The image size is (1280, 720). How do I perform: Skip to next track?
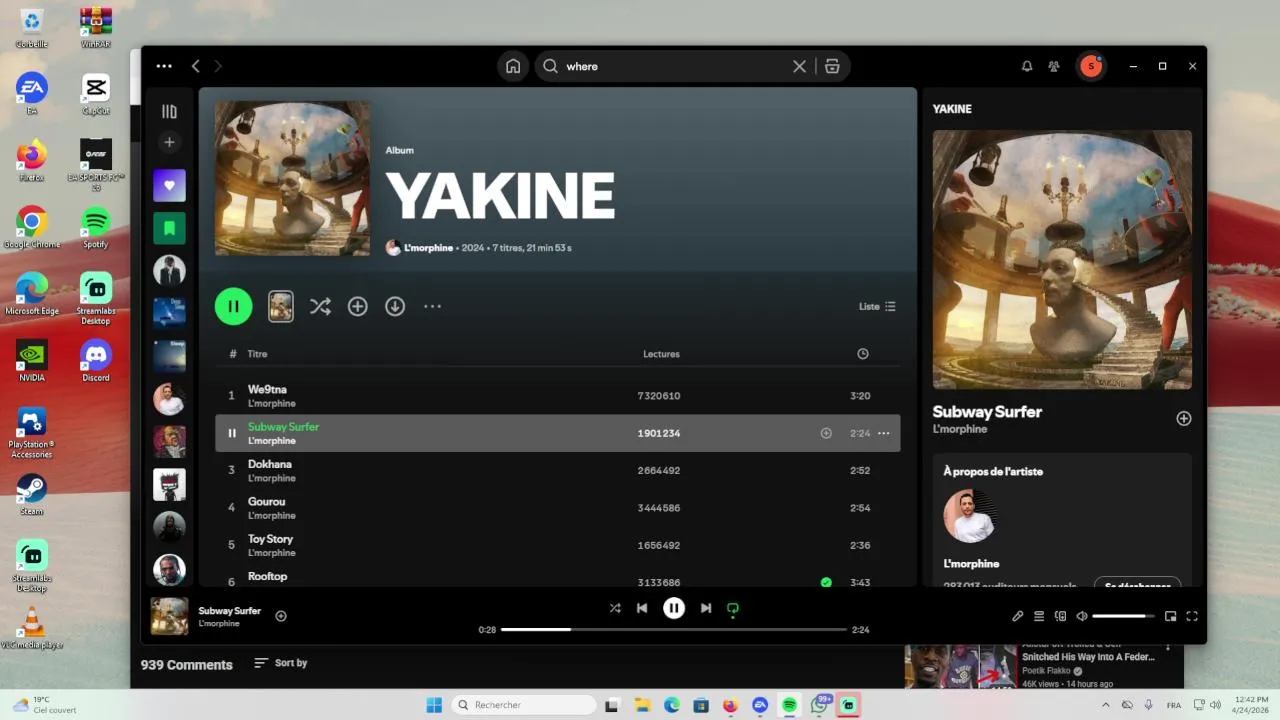(x=706, y=608)
